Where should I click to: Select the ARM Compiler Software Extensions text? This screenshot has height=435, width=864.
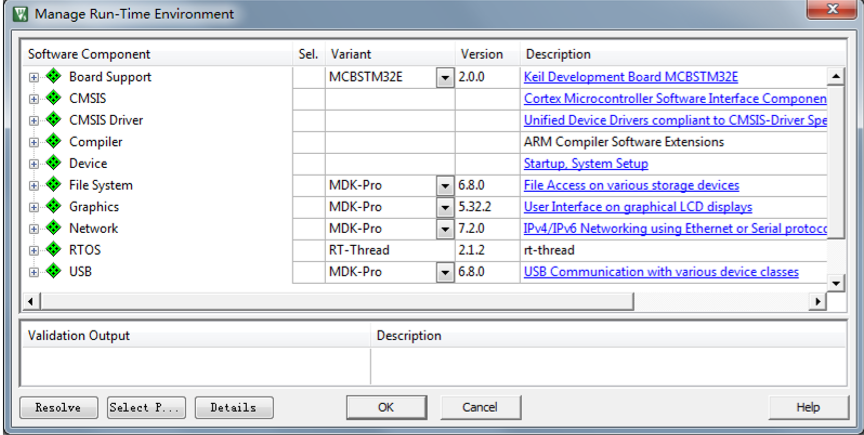pos(624,142)
